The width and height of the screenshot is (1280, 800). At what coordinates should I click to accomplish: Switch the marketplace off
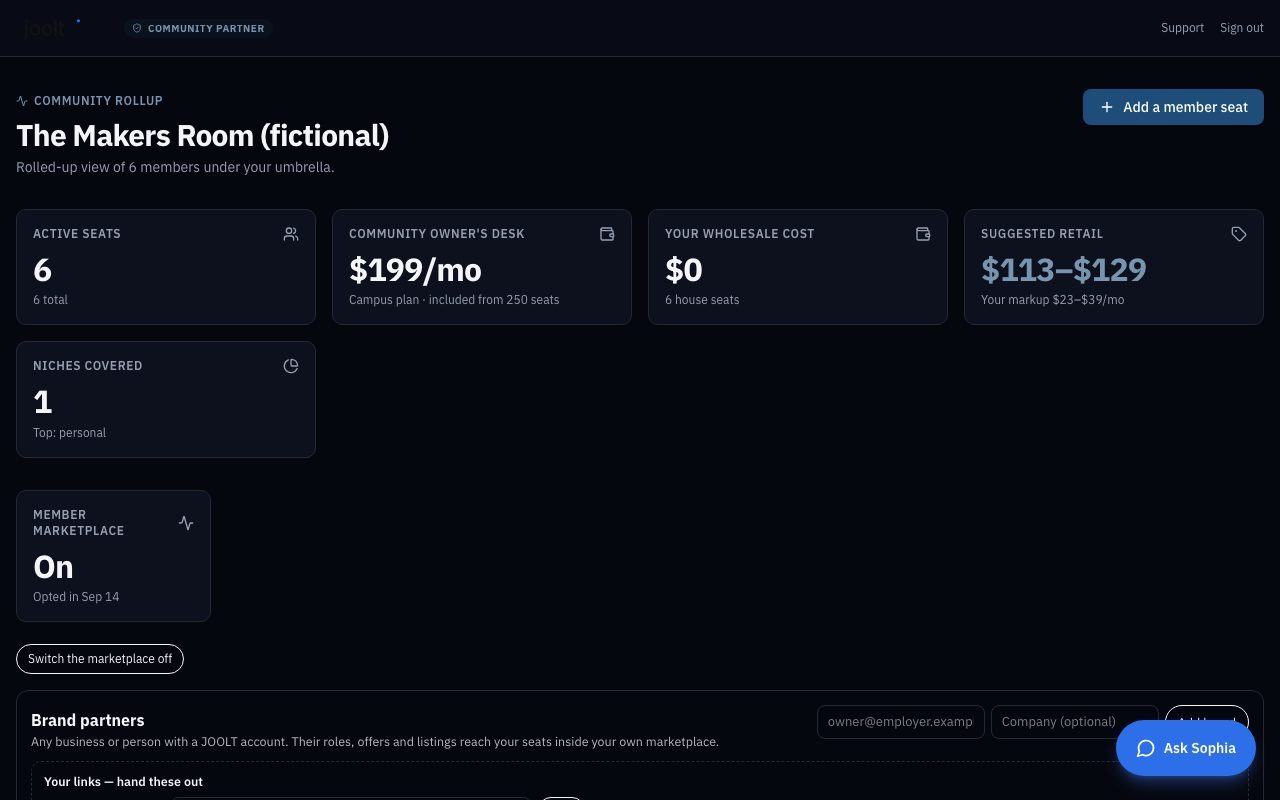100,659
